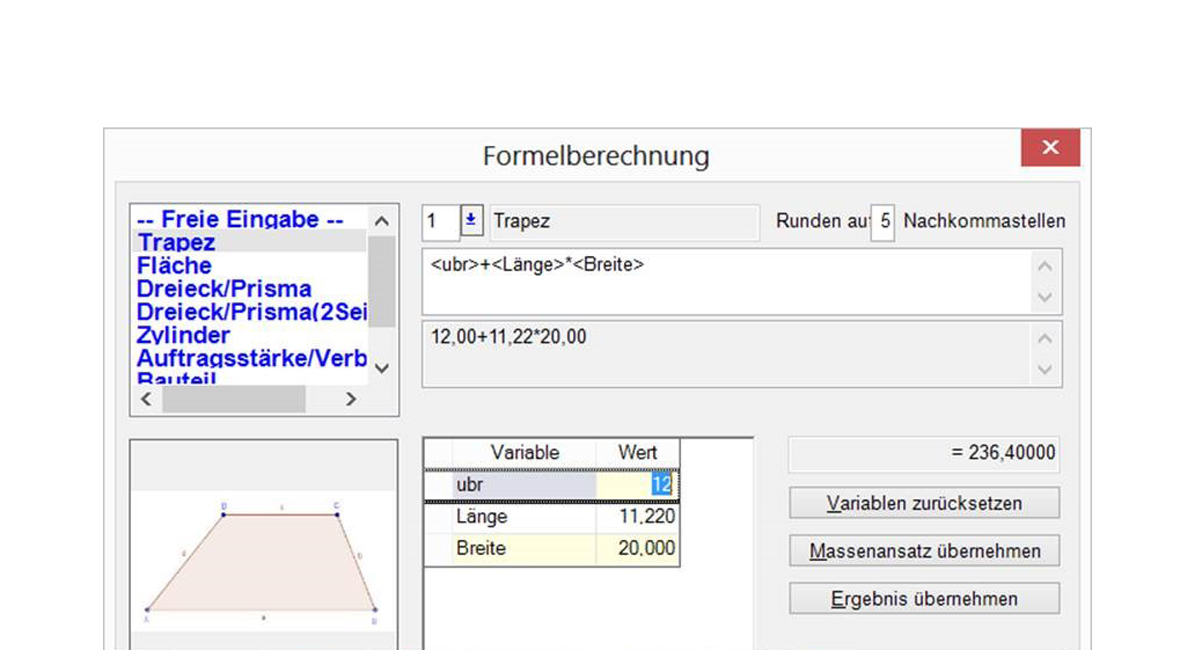Image resolution: width=1180 pixels, height=650 pixels.
Task: Click the 'ubr' value cell
Action: pos(636,485)
